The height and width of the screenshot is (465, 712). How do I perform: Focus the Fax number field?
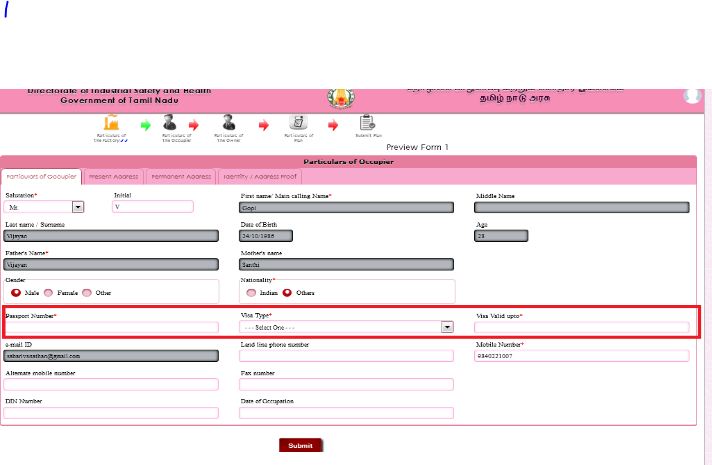coord(346,384)
